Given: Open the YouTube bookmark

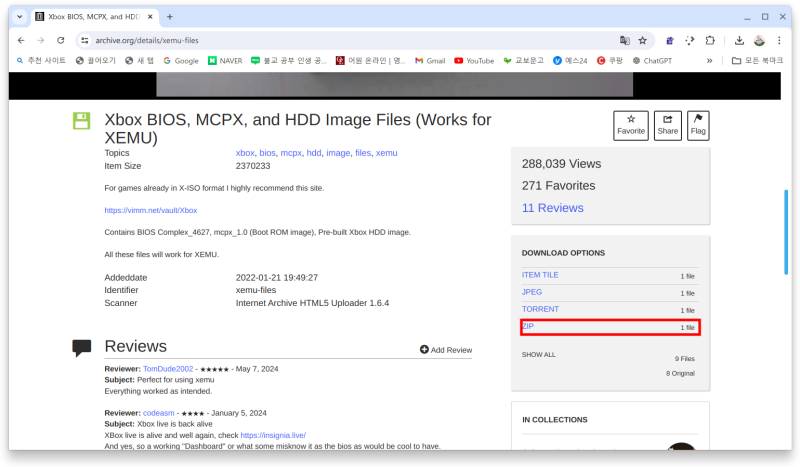Looking at the screenshot, I should pos(474,61).
